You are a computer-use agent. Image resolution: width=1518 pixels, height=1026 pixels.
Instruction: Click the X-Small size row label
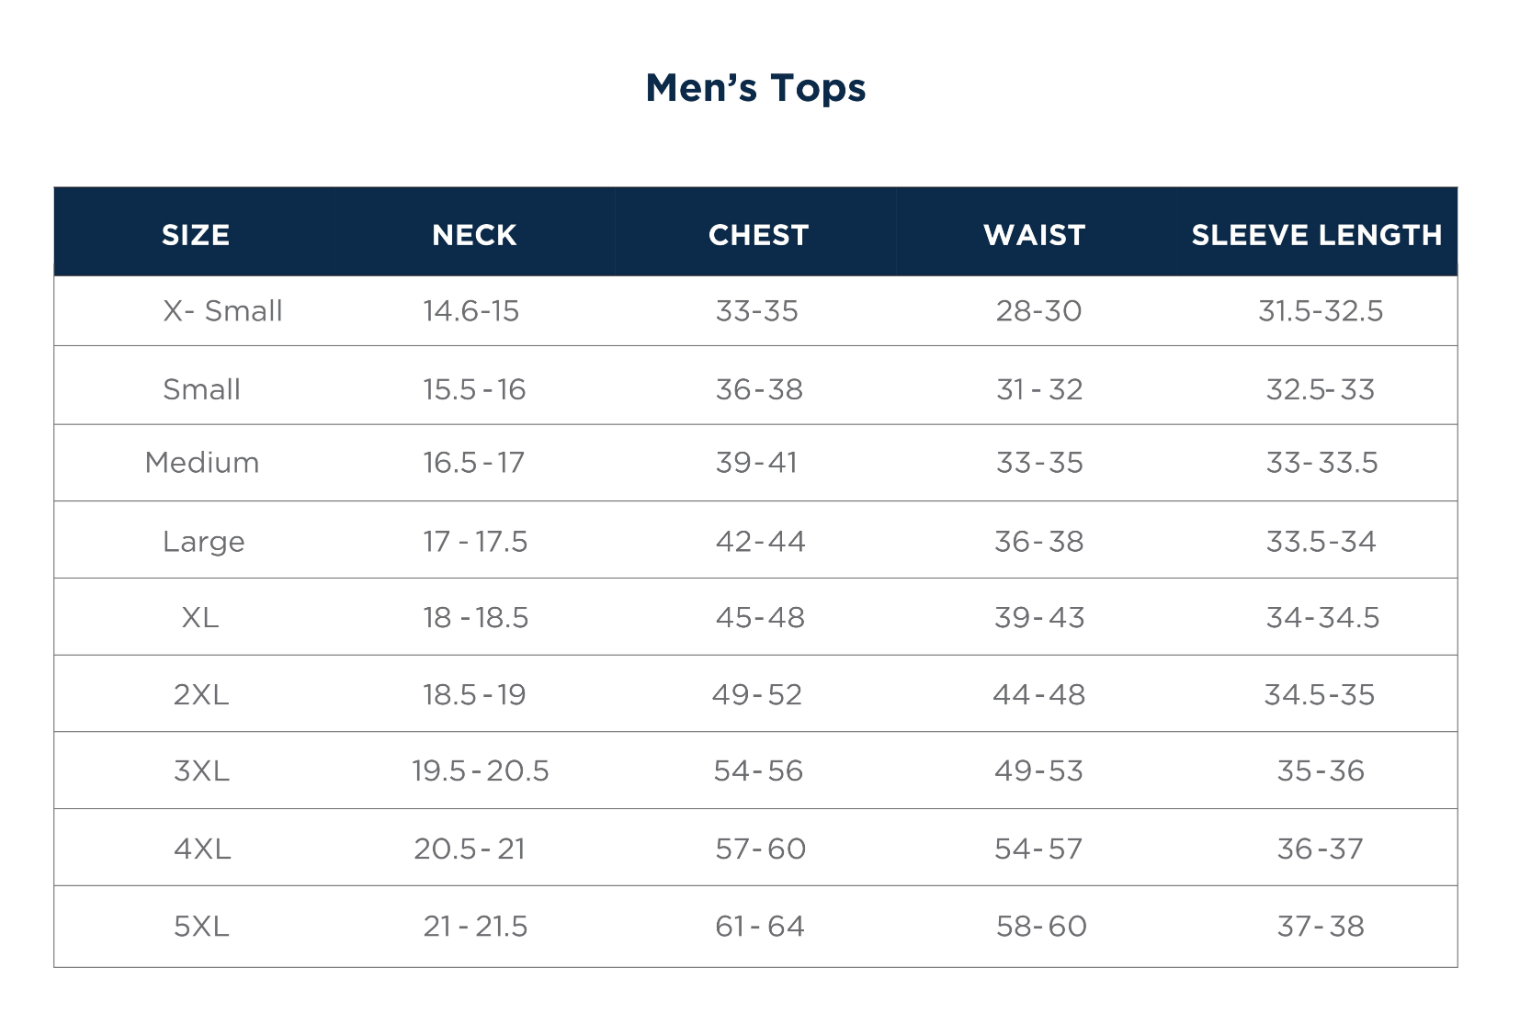coord(222,311)
